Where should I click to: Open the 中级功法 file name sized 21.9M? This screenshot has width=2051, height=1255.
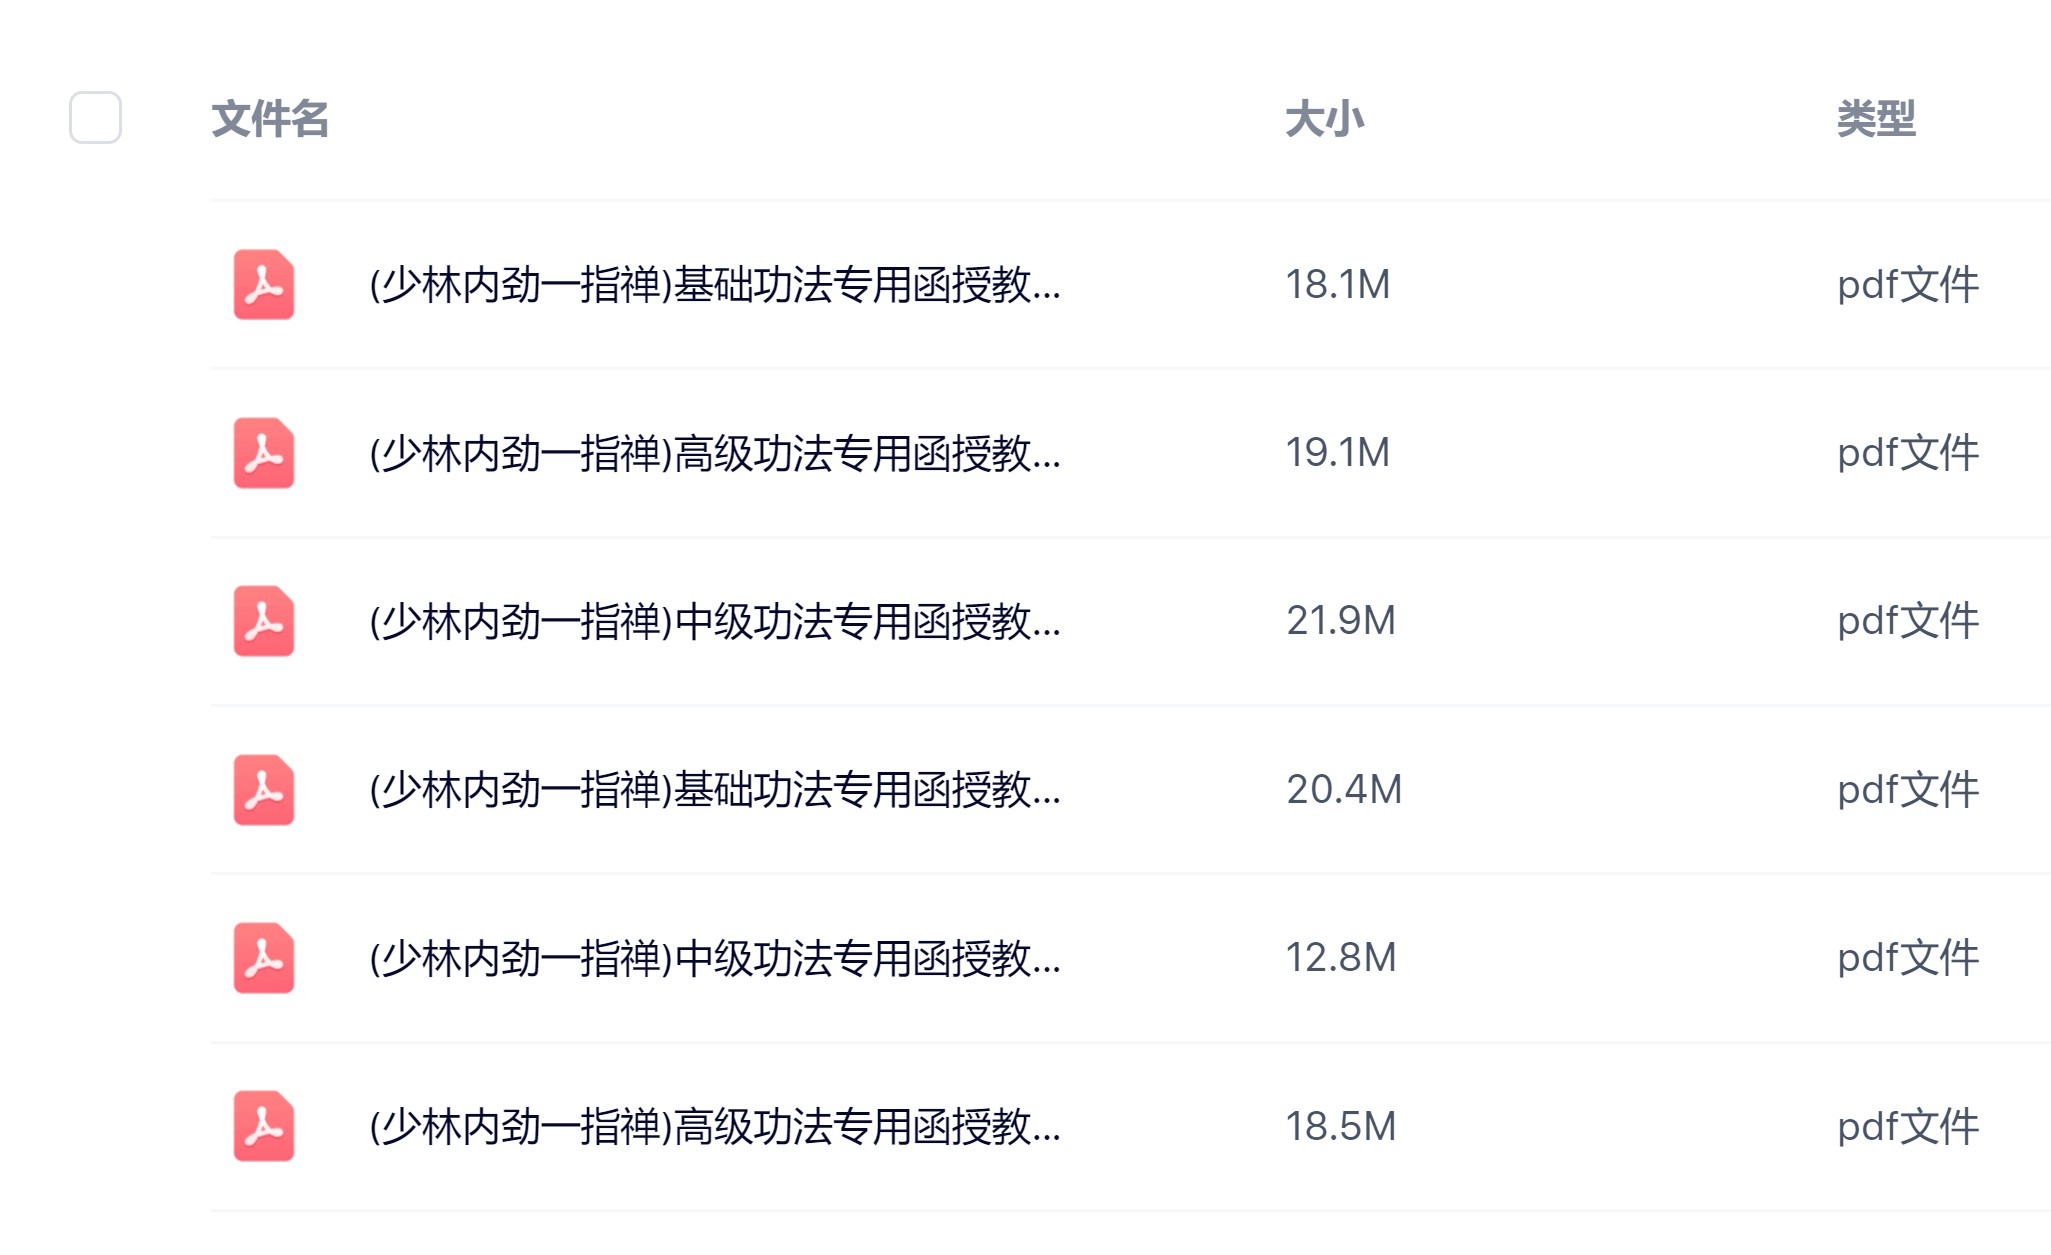[714, 621]
